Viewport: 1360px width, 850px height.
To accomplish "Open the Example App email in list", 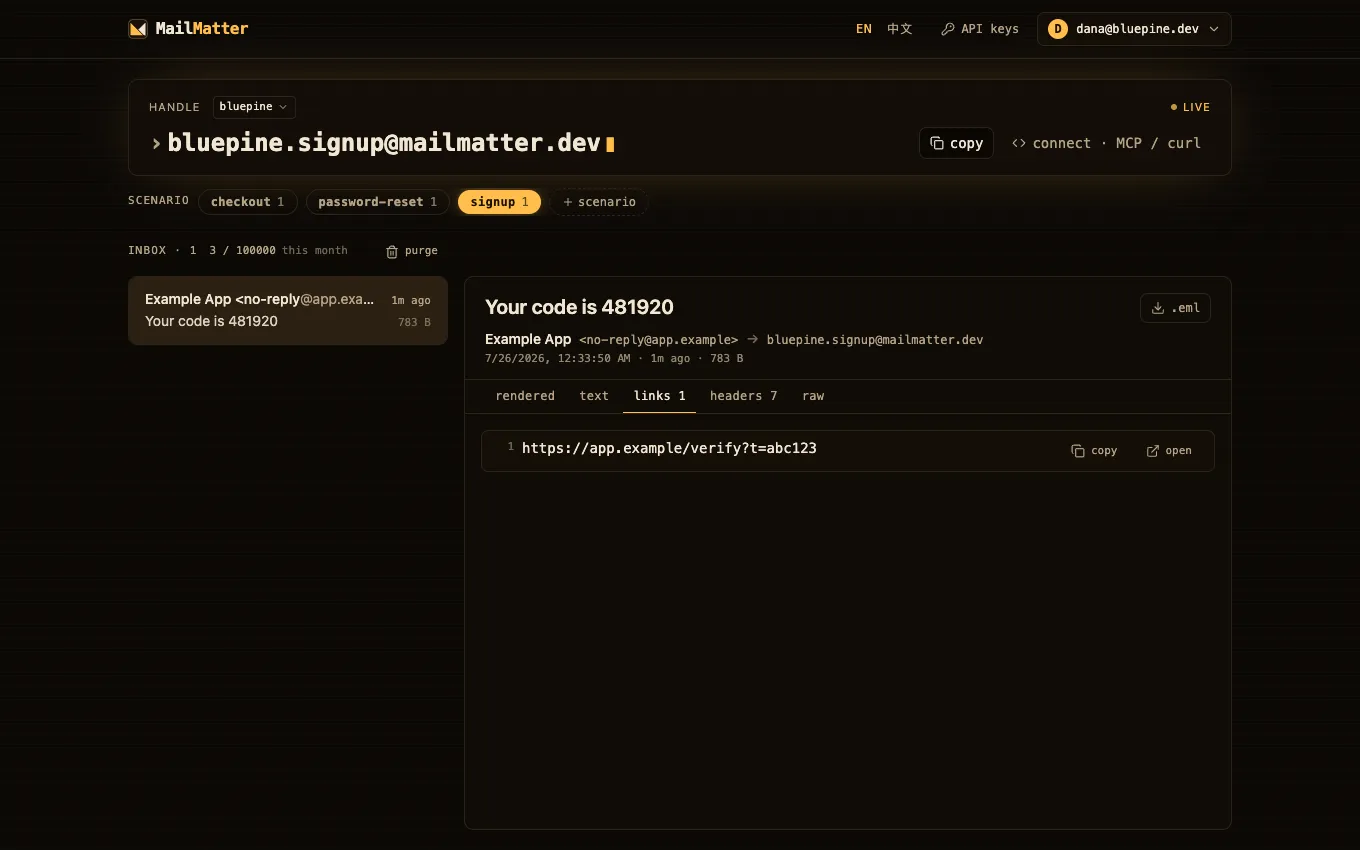I will click(288, 310).
